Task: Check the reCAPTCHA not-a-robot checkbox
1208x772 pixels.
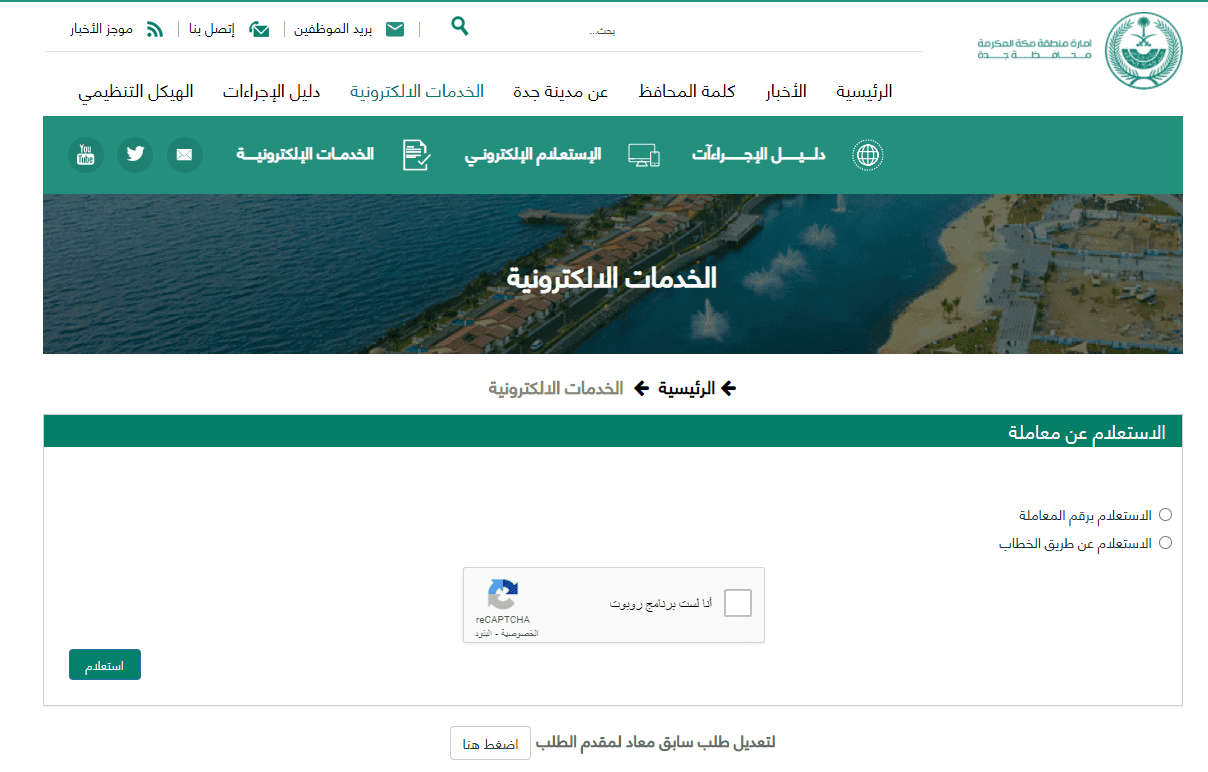Action: pyautogui.click(x=738, y=604)
